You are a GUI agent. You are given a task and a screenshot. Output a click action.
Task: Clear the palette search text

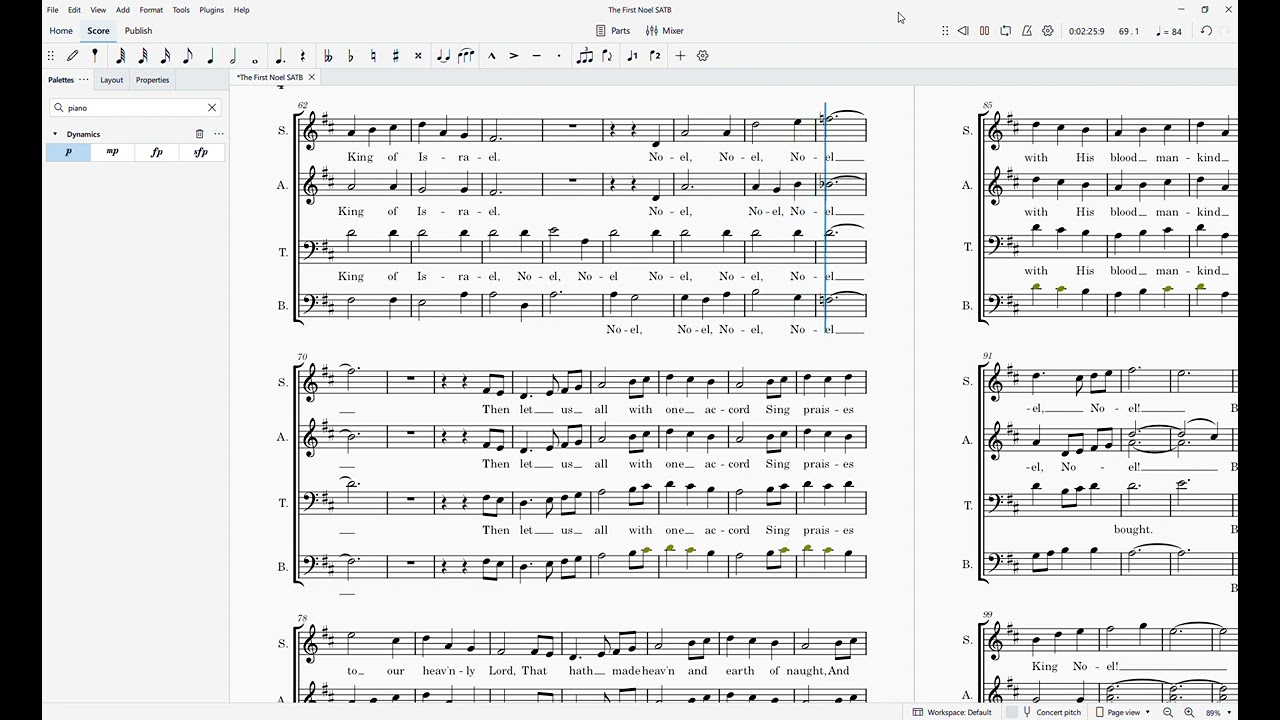pos(212,108)
